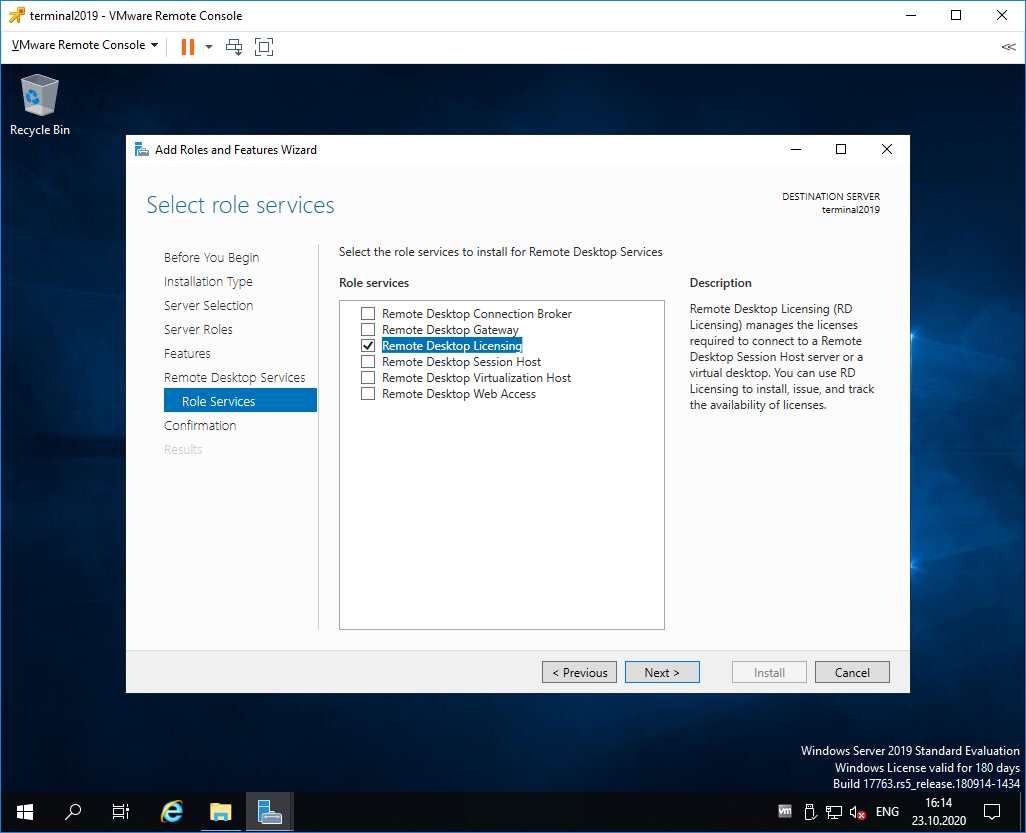Open the VMware Remote Console menu

(85, 44)
